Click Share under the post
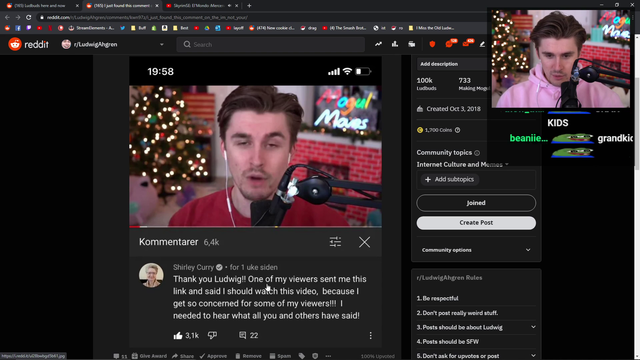This screenshot has width=640, height=360. [x=183, y=356]
